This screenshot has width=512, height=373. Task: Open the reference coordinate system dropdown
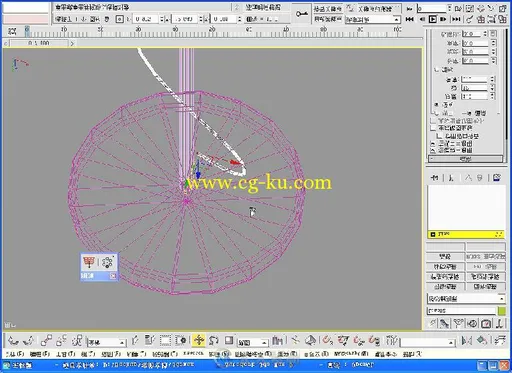click(x=252, y=342)
